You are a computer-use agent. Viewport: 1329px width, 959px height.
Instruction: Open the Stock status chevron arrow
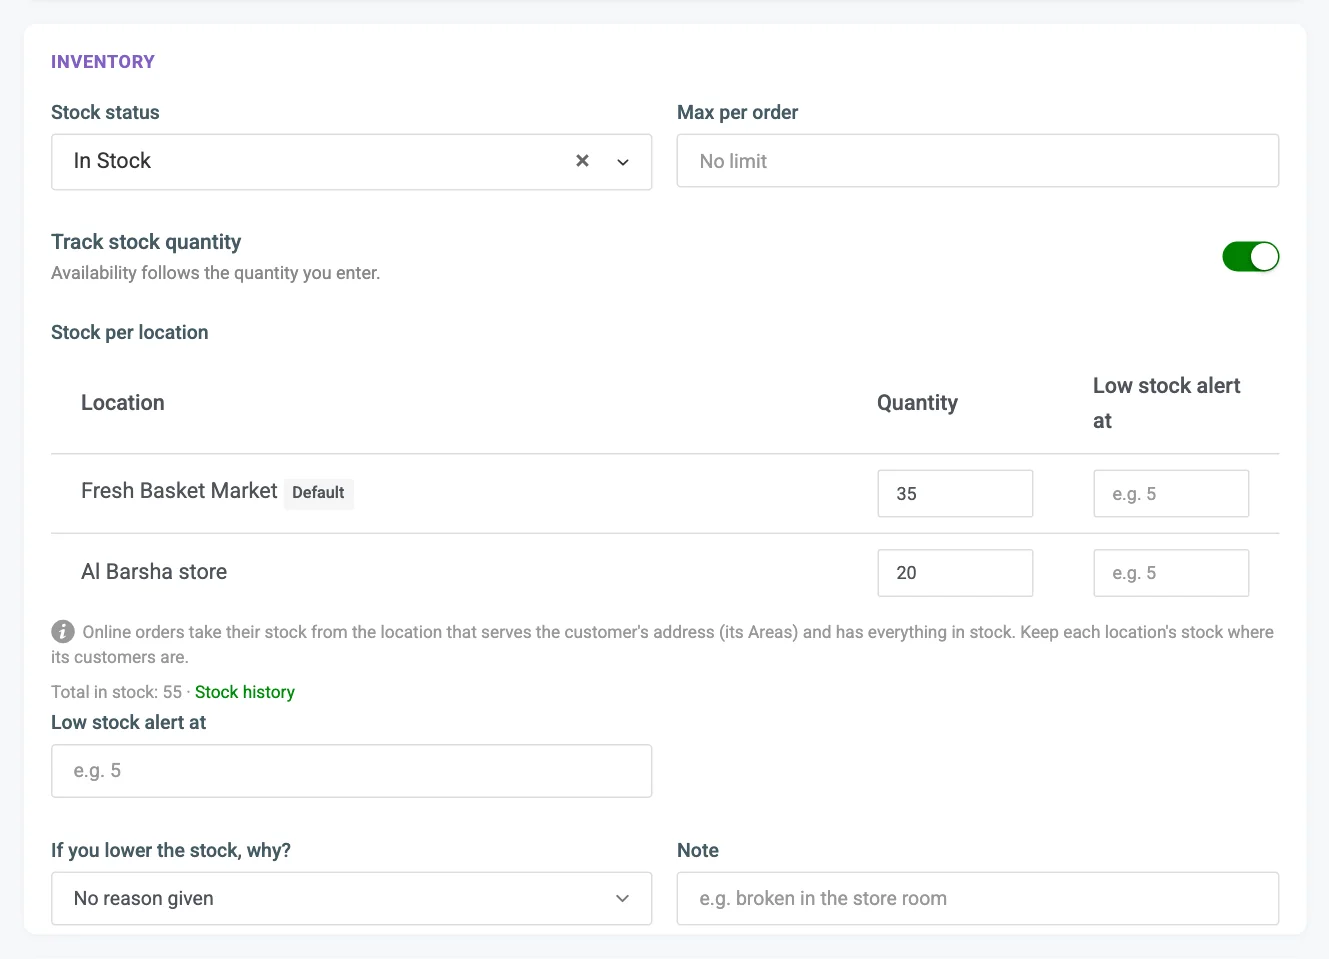pyautogui.click(x=623, y=162)
